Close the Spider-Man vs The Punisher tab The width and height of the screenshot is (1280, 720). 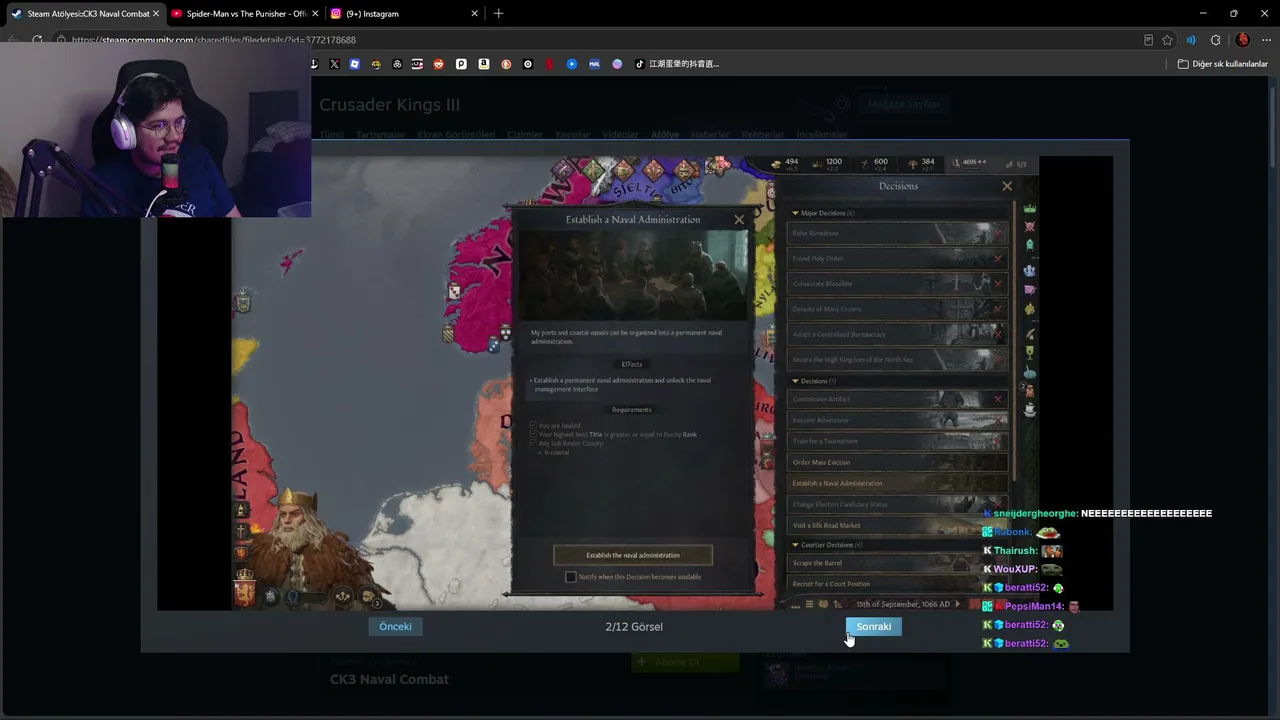(316, 14)
